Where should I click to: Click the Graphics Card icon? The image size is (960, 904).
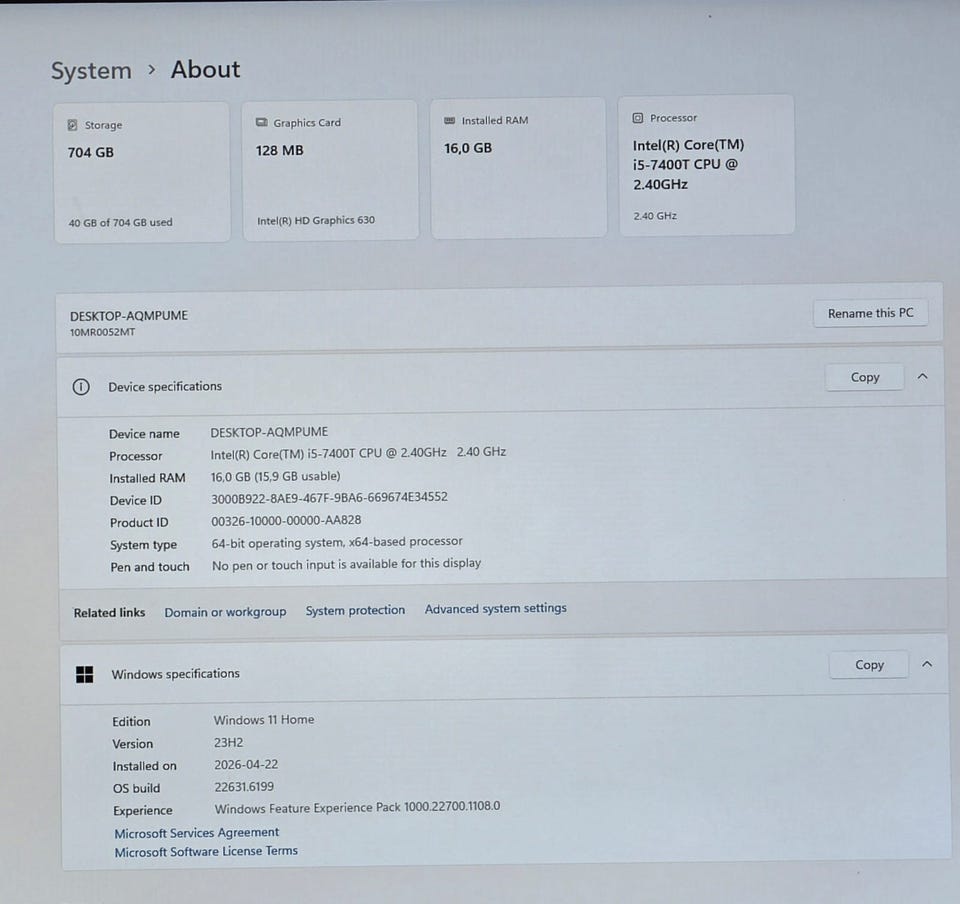coord(261,122)
